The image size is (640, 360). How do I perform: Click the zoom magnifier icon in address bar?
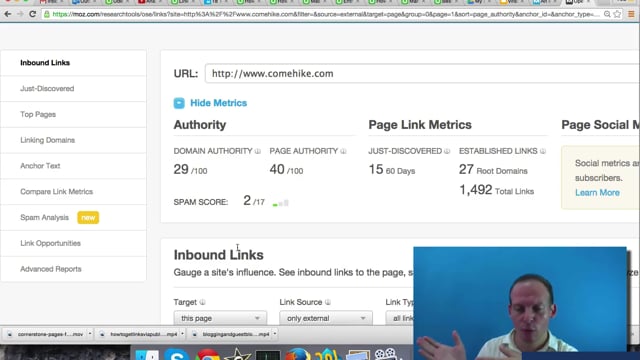607,14
